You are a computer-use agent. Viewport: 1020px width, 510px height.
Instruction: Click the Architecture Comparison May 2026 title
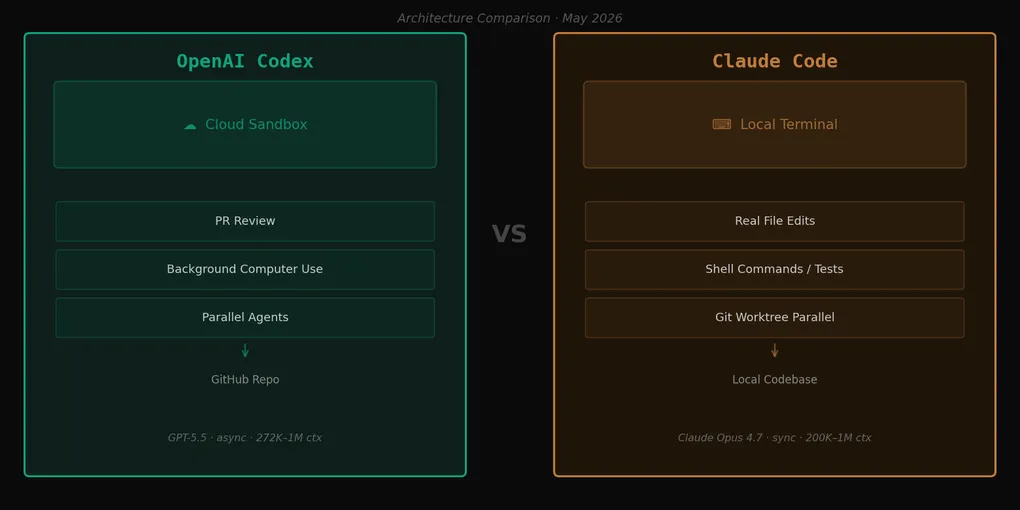coord(510,18)
